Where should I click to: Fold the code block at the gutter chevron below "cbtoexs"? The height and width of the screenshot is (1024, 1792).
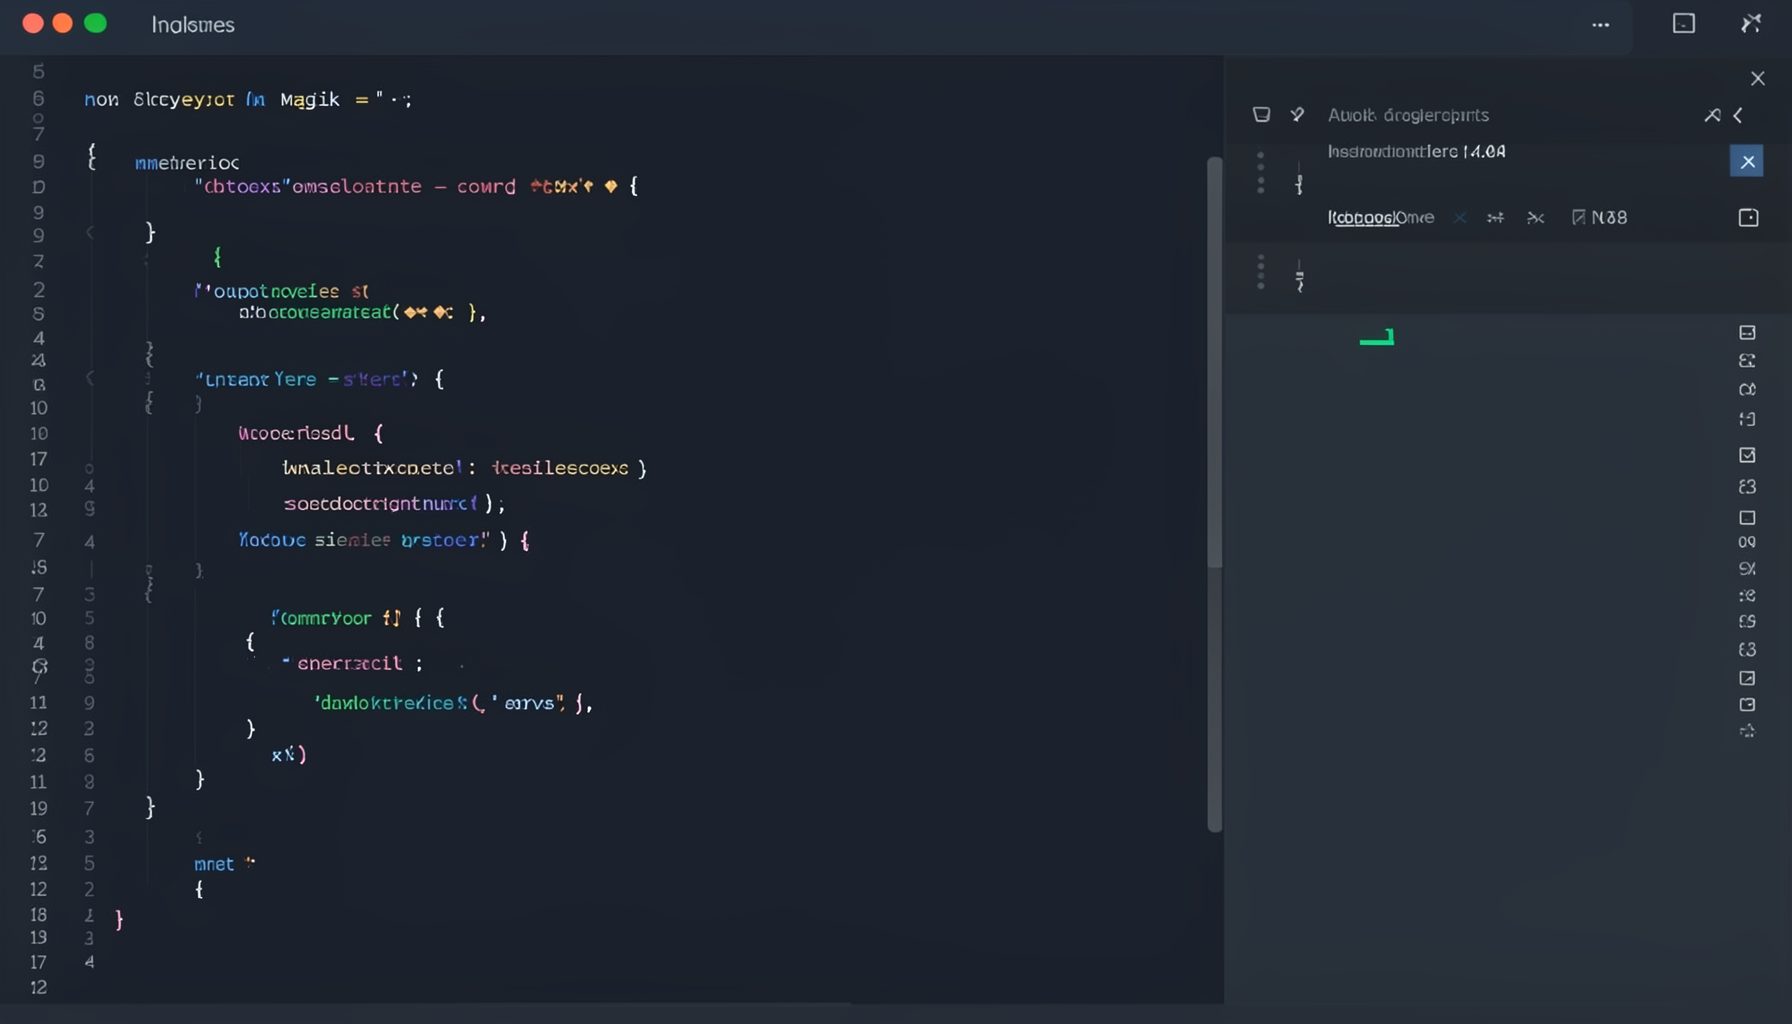coord(90,233)
